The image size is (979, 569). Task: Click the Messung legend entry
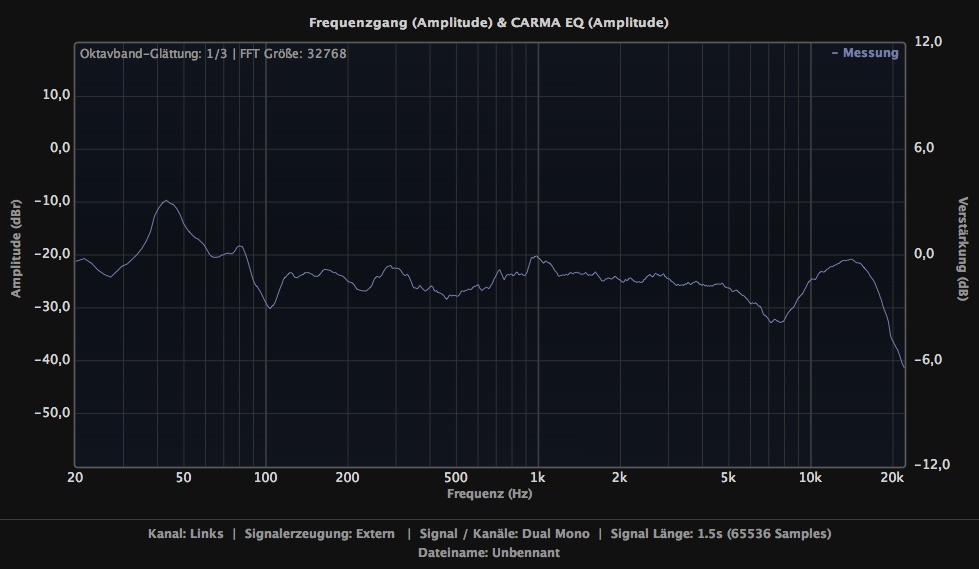click(x=865, y=53)
